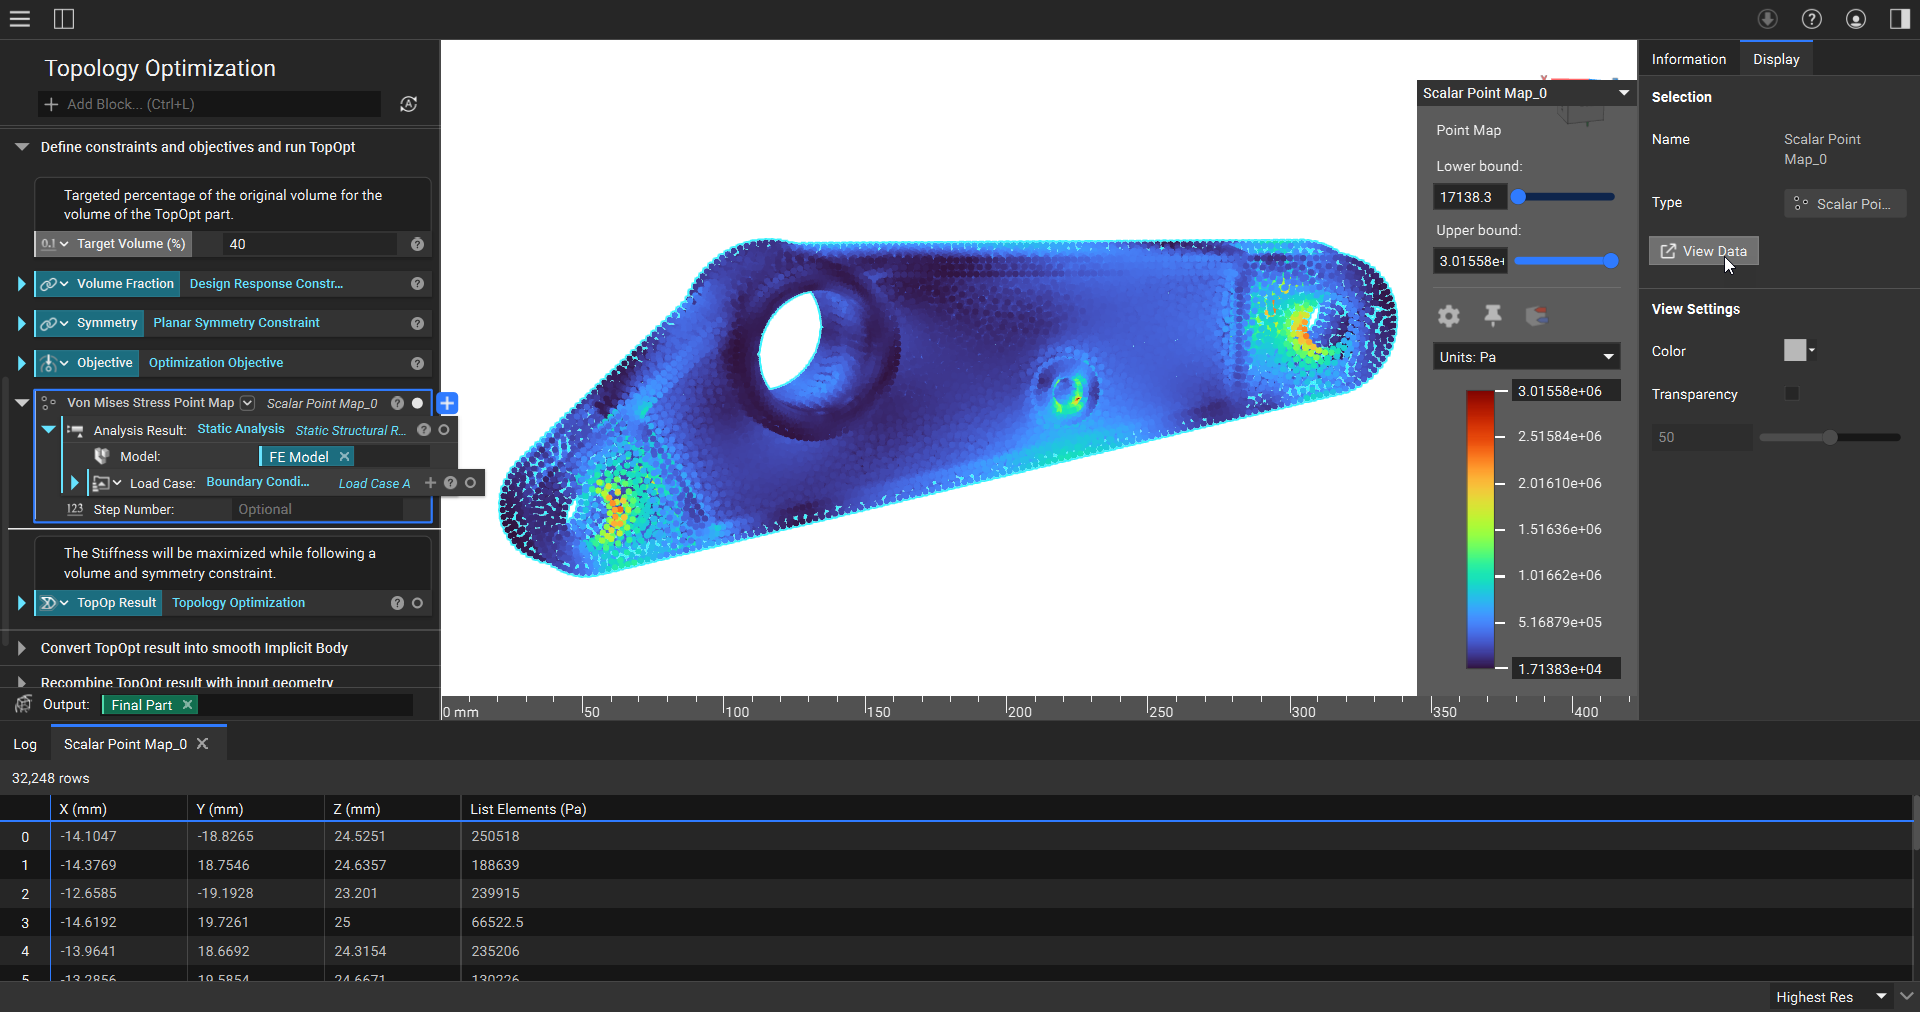Open Design Response Constr... link
The height and width of the screenshot is (1012, 1920).
coord(266,284)
